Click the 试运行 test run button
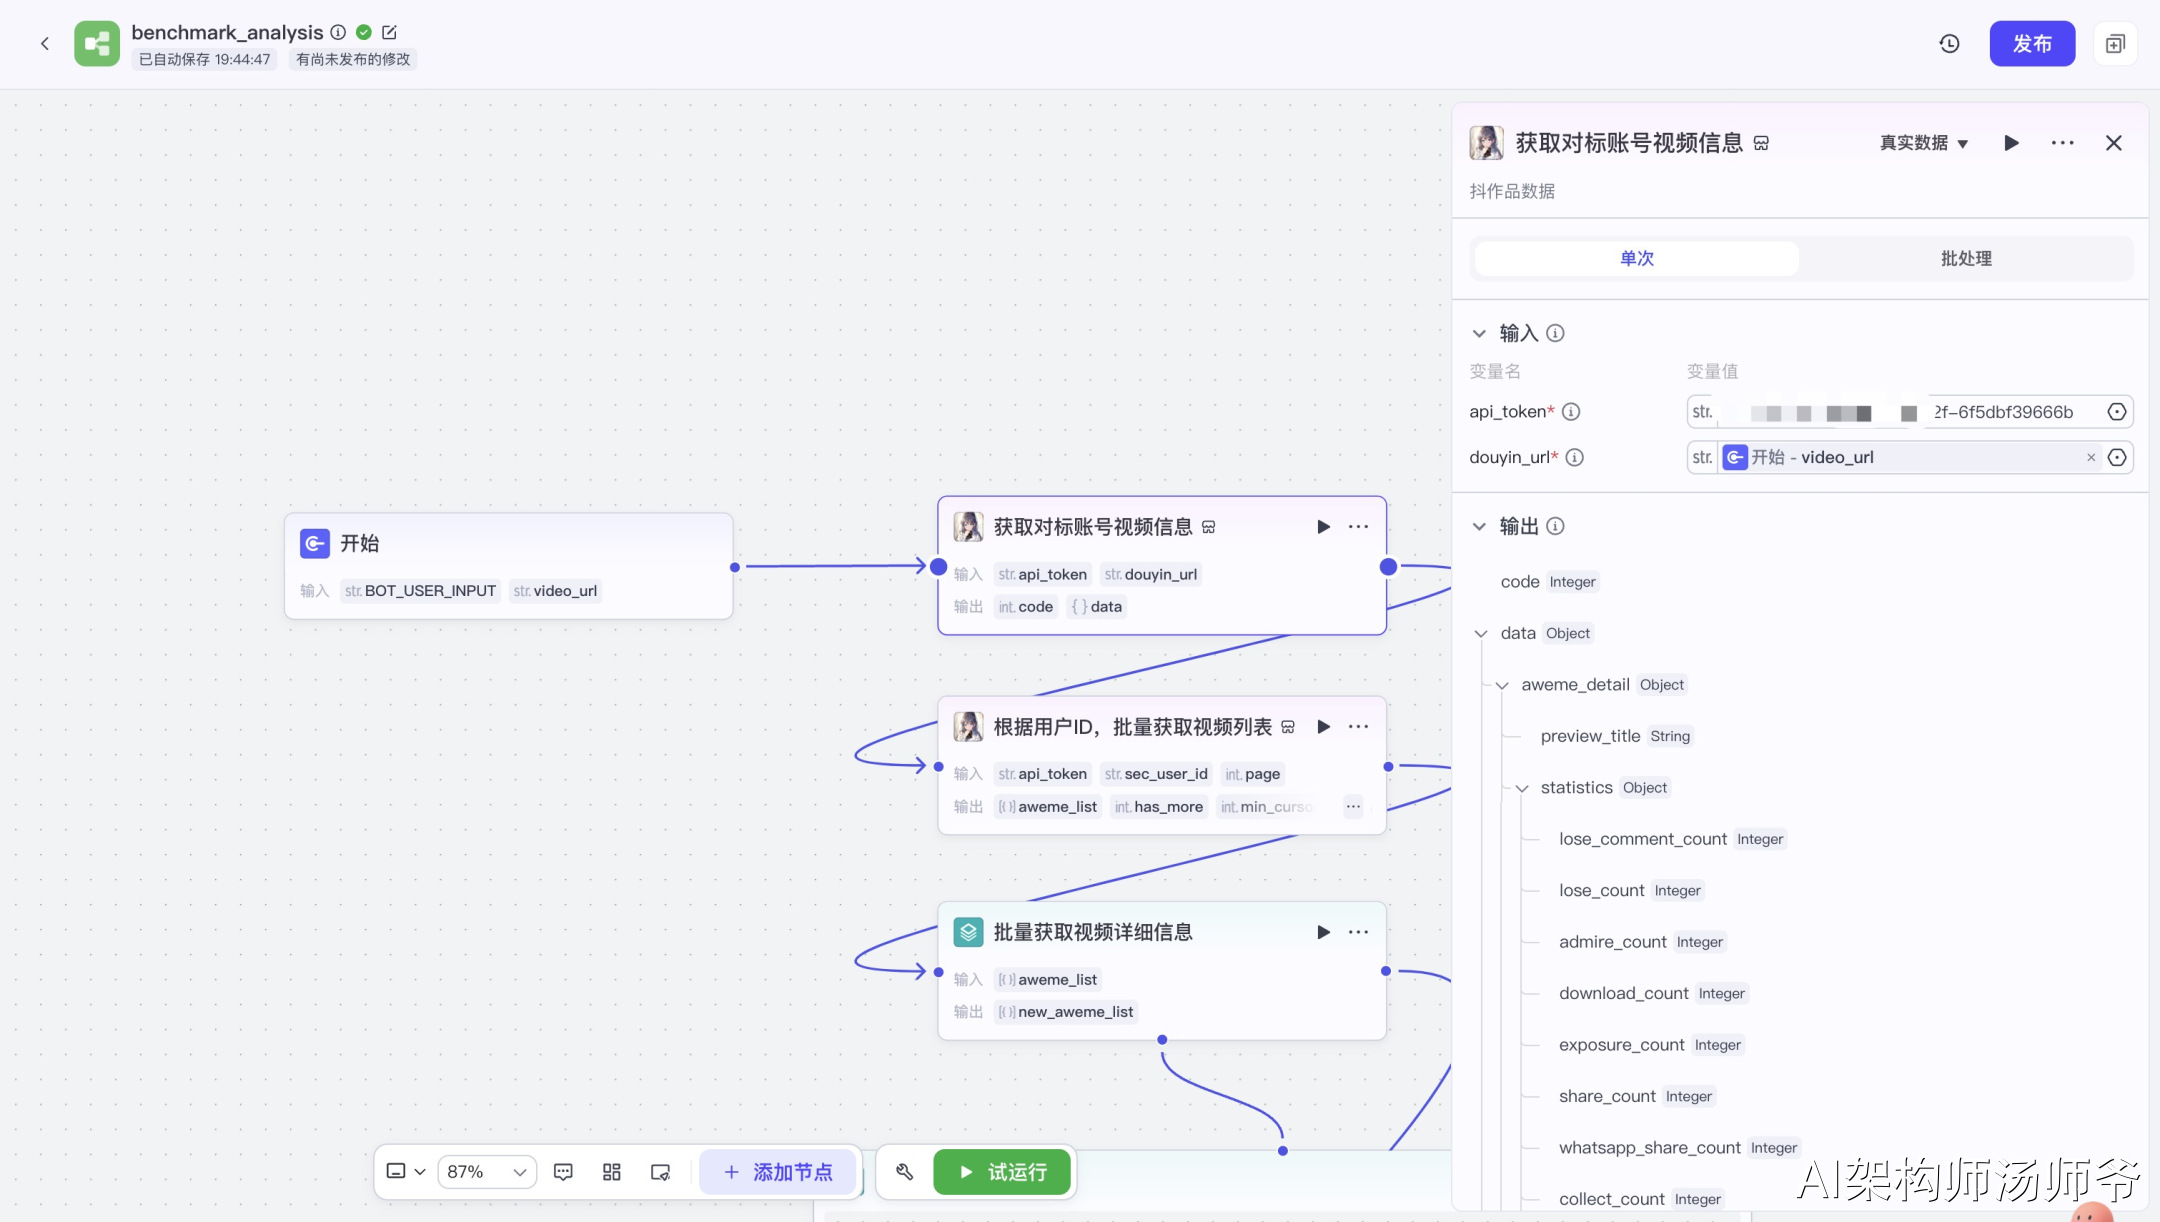The height and width of the screenshot is (1222, 2160). click(x=1002, y=1172)
